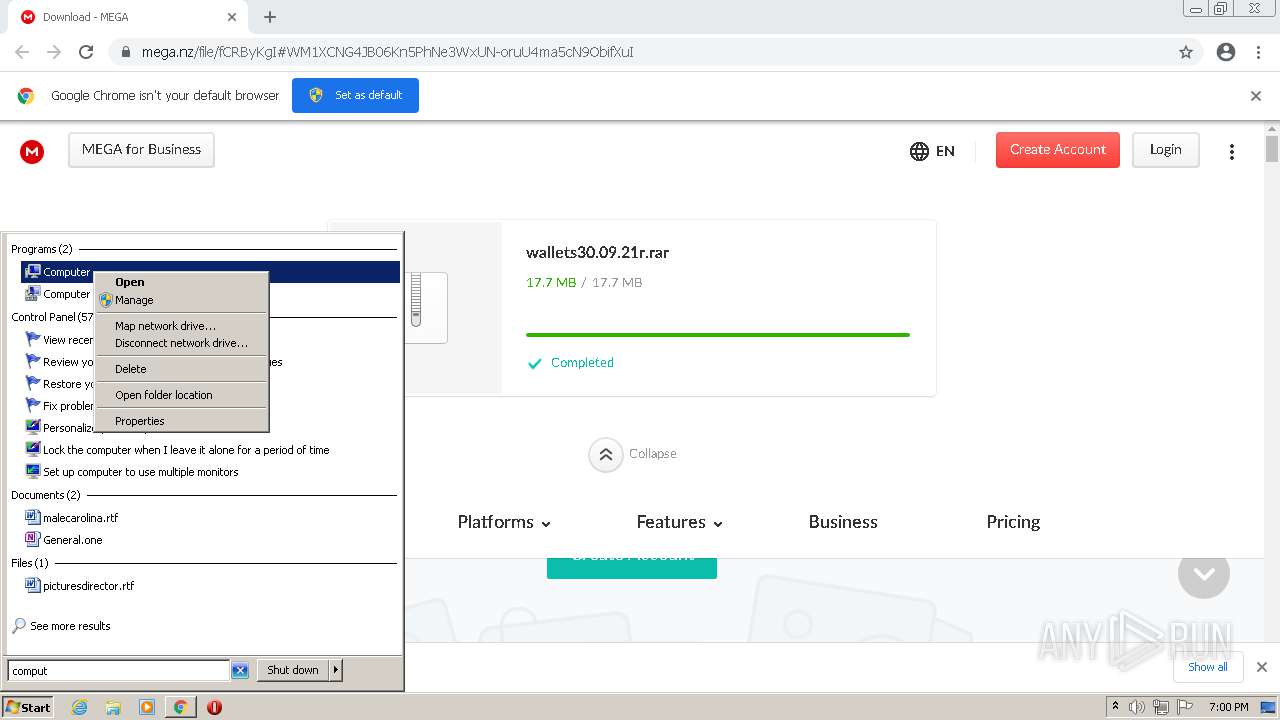Open the MEGA three-dot menu

pyautogui.click(x=1232, y=151)
